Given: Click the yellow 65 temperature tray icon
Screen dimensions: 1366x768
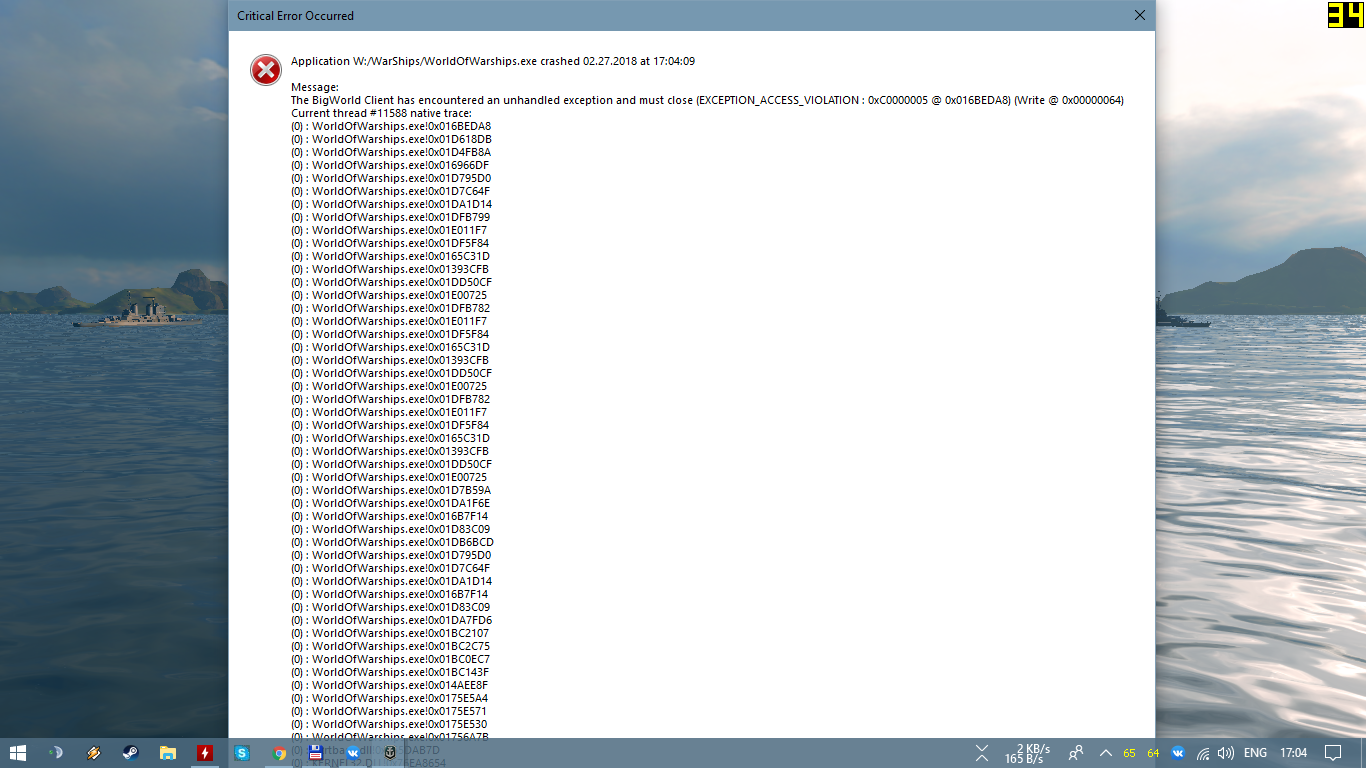Looking at the screenshot, I should click(x=1129, y=753).
